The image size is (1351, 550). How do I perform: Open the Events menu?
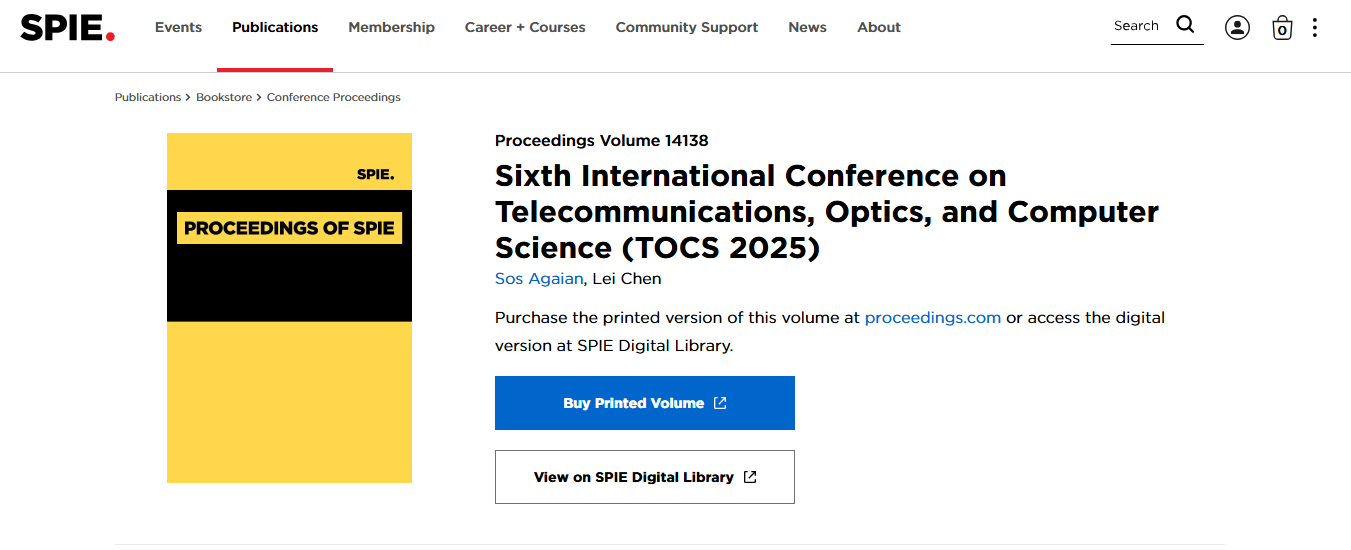pyautogui.click(x=178, y=27)
